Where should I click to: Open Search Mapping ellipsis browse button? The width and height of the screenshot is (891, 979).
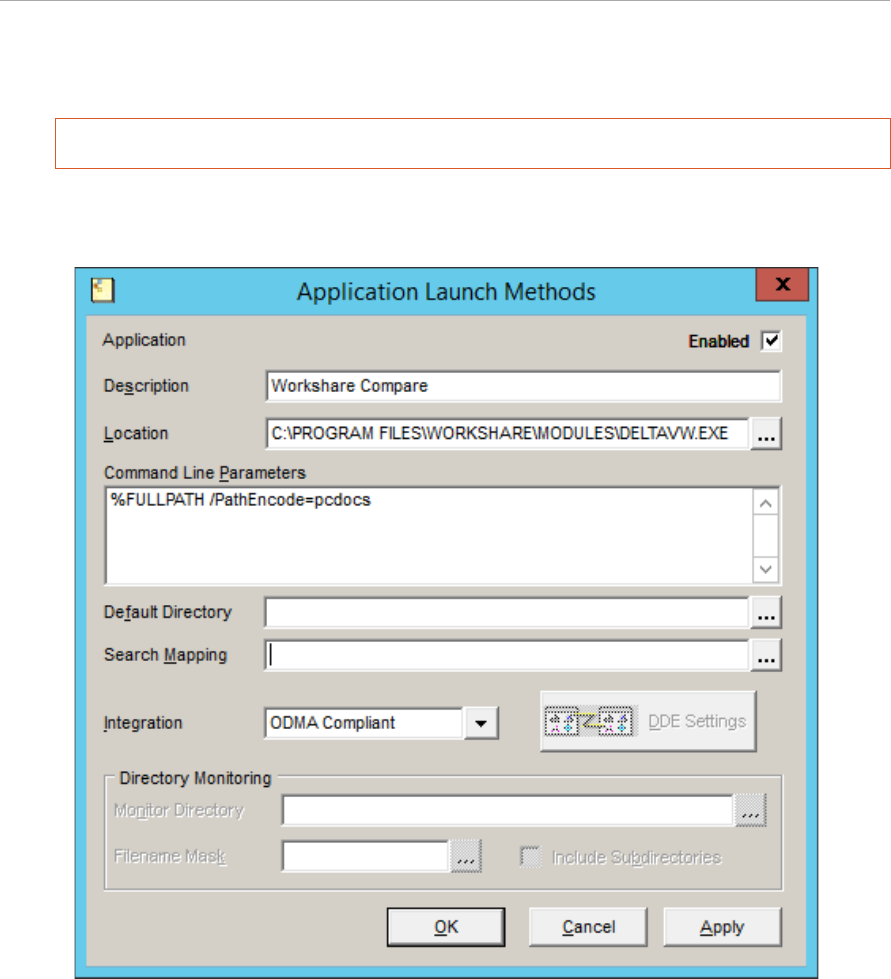click(766, 656)
